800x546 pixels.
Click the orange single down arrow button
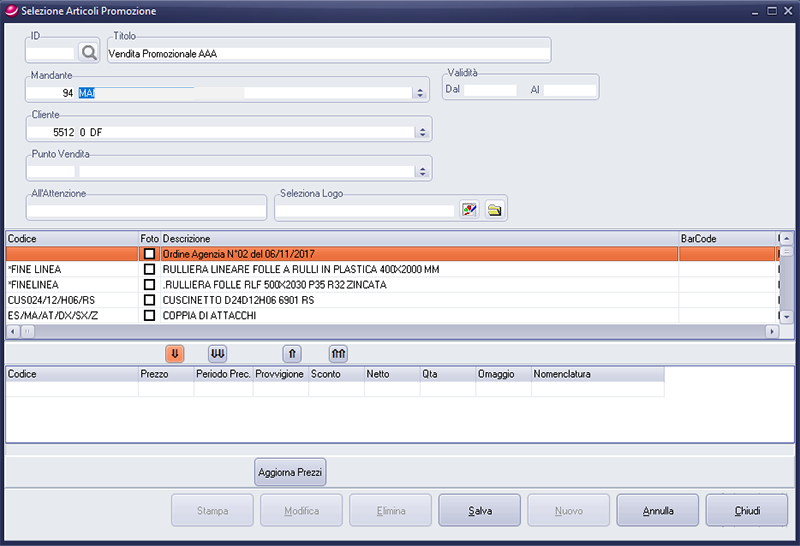(174, 353)
